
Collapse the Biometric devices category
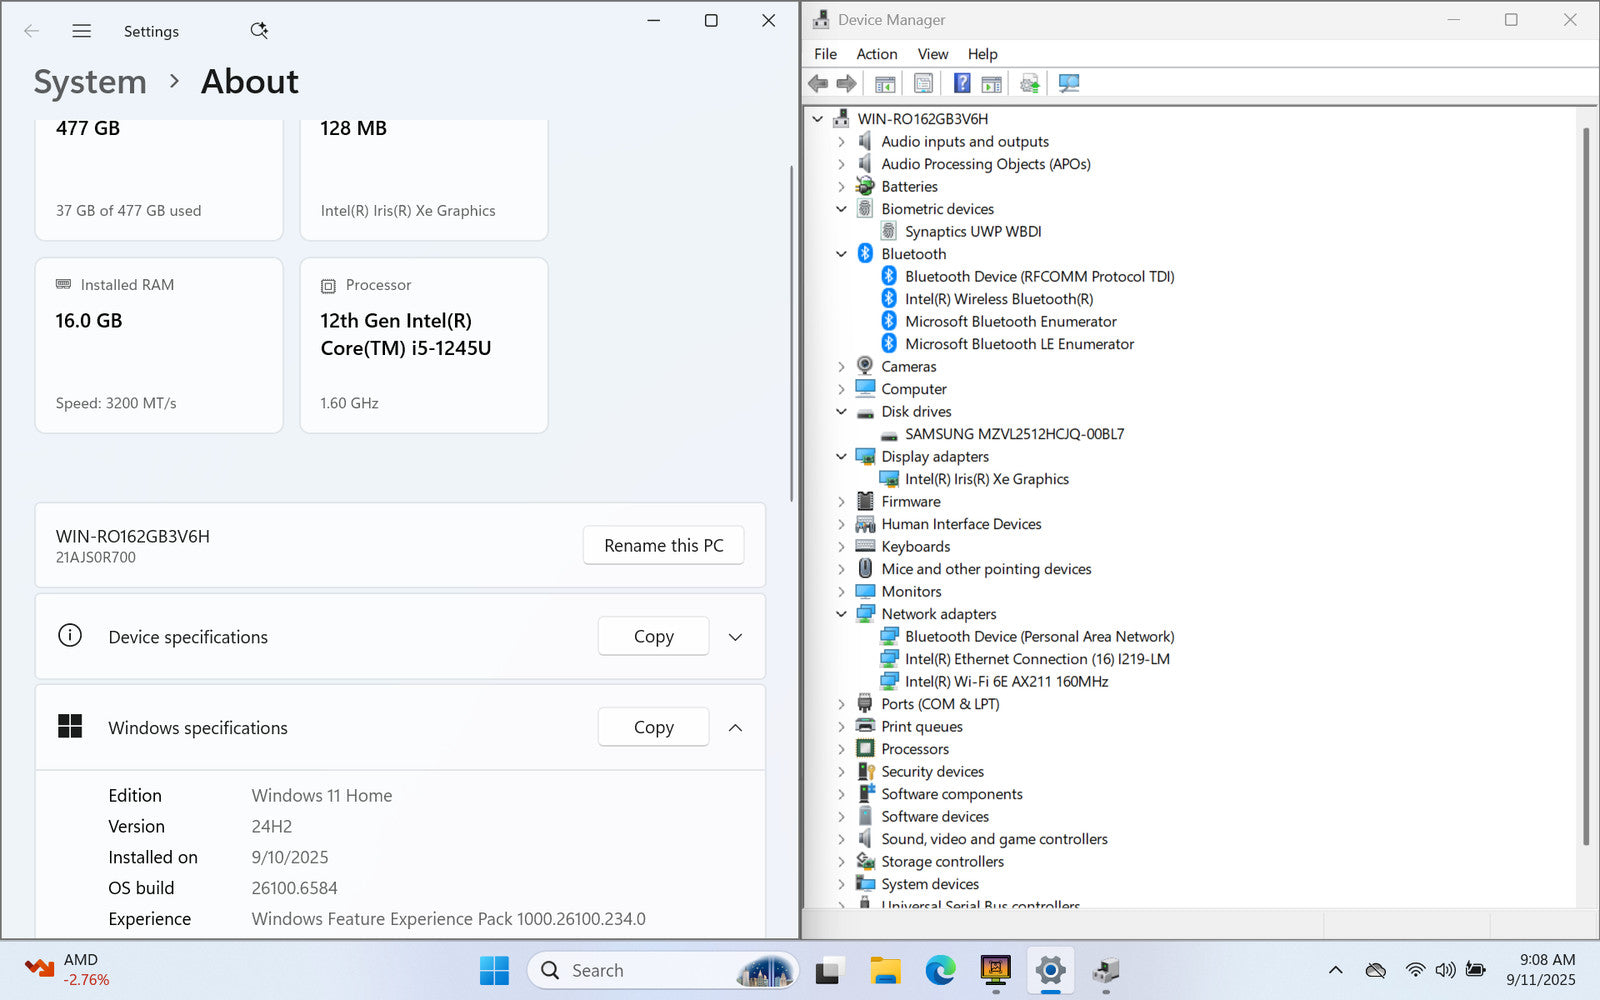(841, 209)
